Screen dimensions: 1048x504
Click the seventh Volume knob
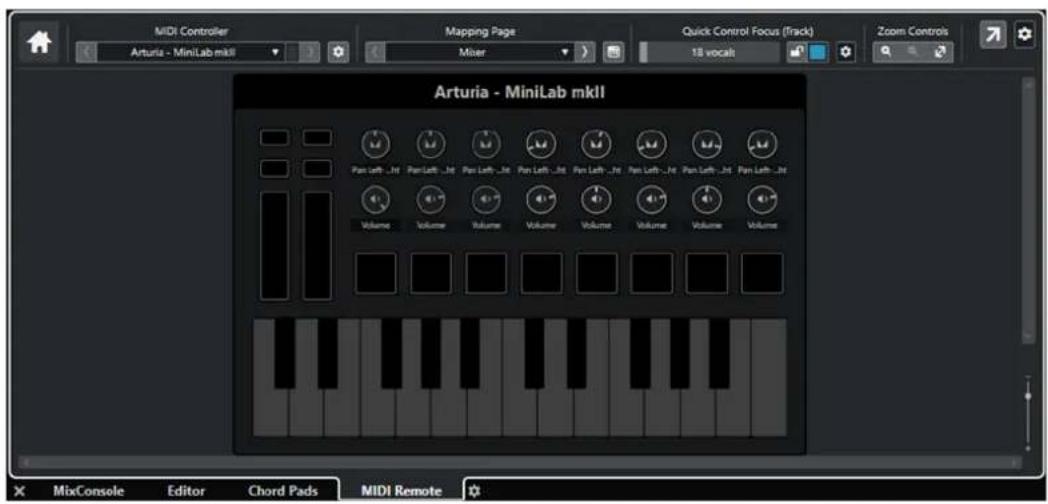coord(706,199)
